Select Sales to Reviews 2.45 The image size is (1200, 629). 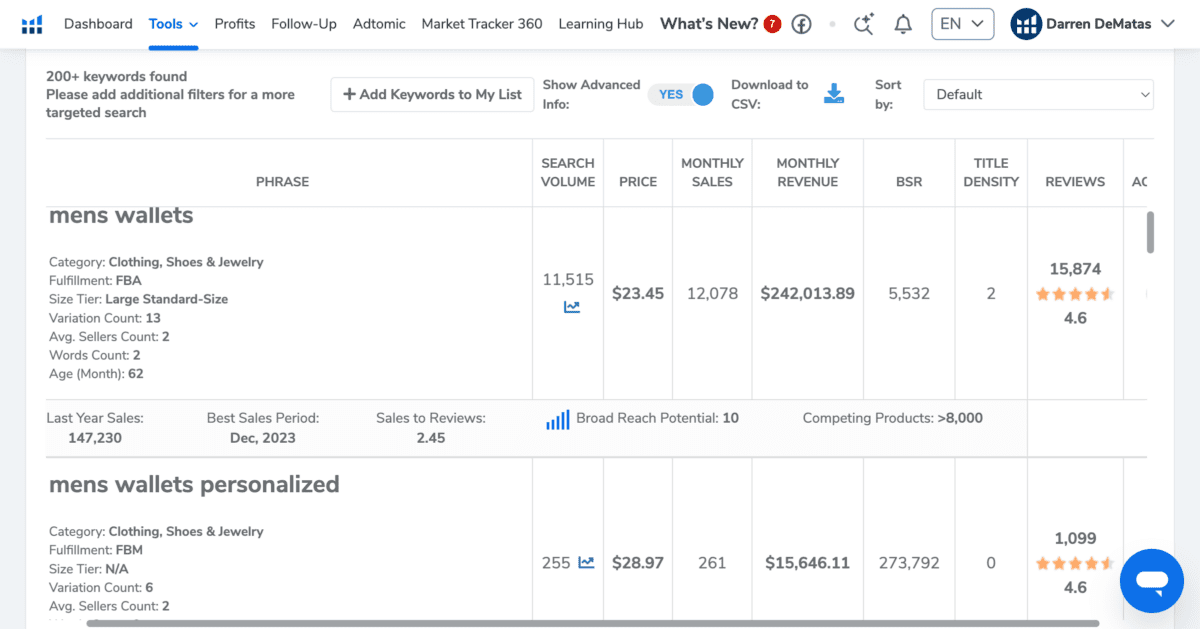pos(431,438)
